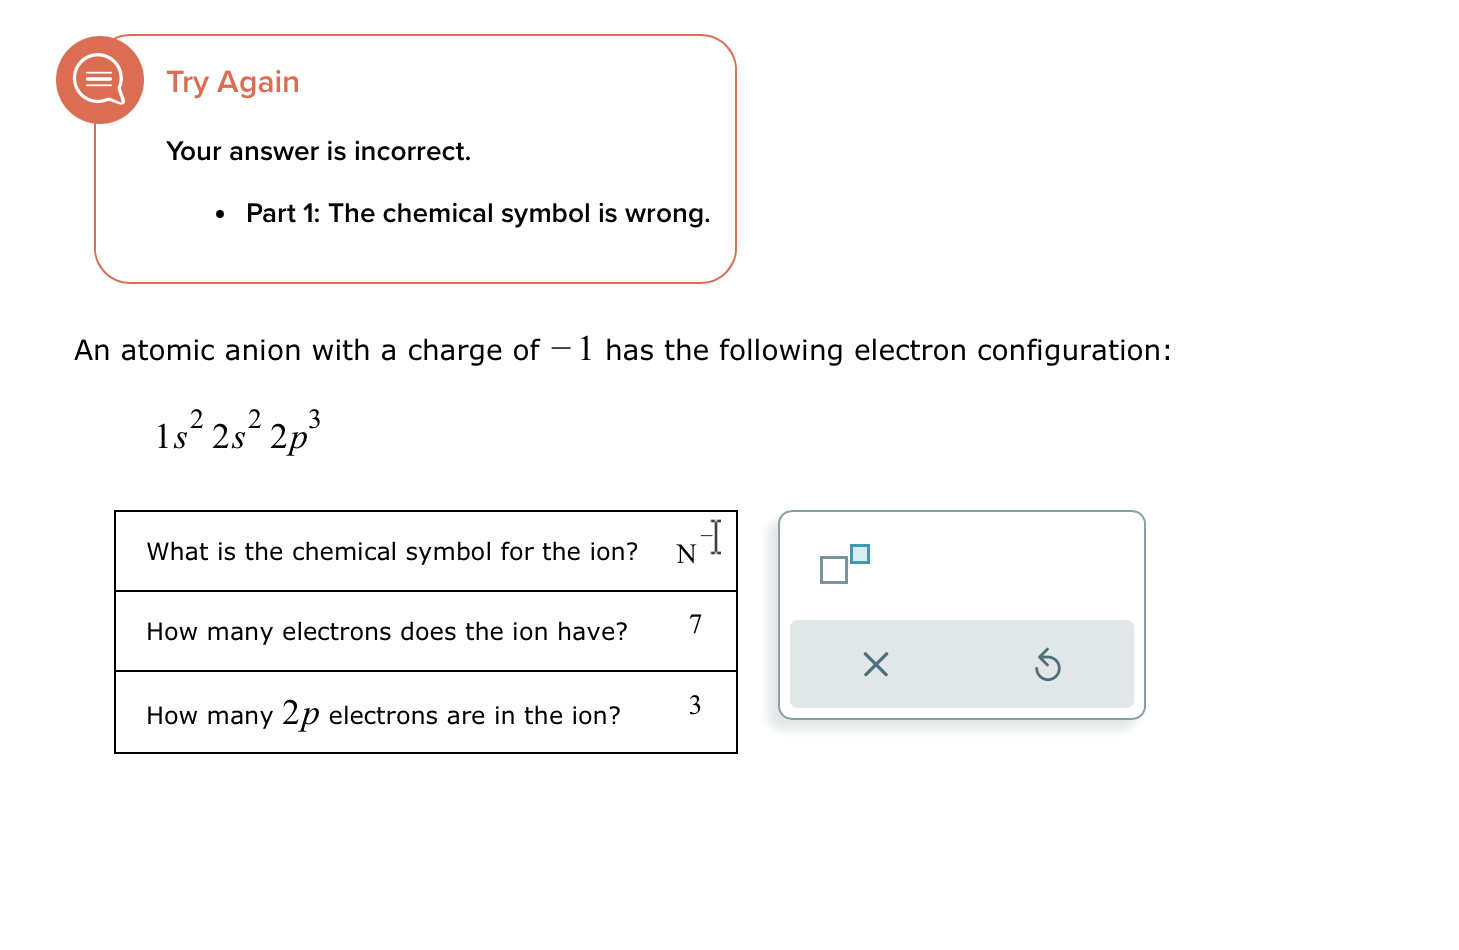Viewport: 1459px width, 950px height.
Task: Click the larger base box of the superscript template
Action: click(835, 572)
